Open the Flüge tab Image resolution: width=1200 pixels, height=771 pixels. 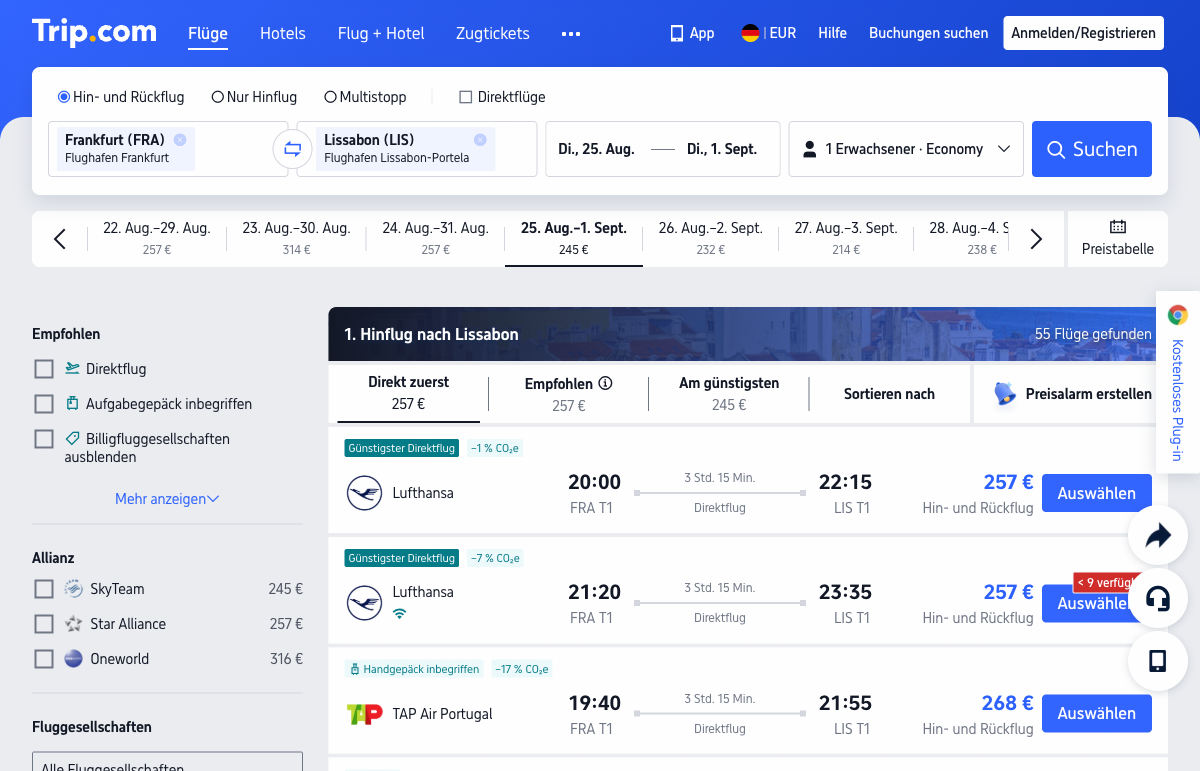click(x=208, y=33)
